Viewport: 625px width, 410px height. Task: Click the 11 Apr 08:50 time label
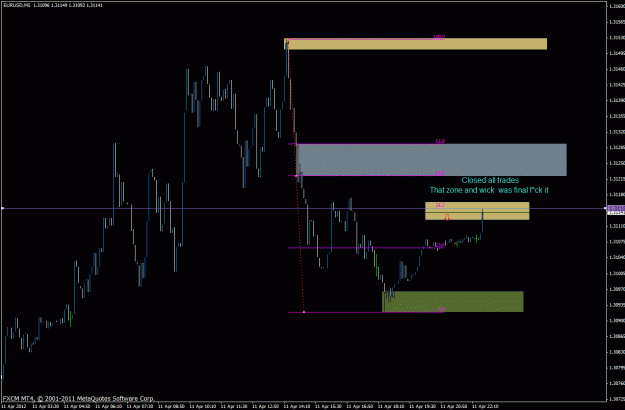171,406
